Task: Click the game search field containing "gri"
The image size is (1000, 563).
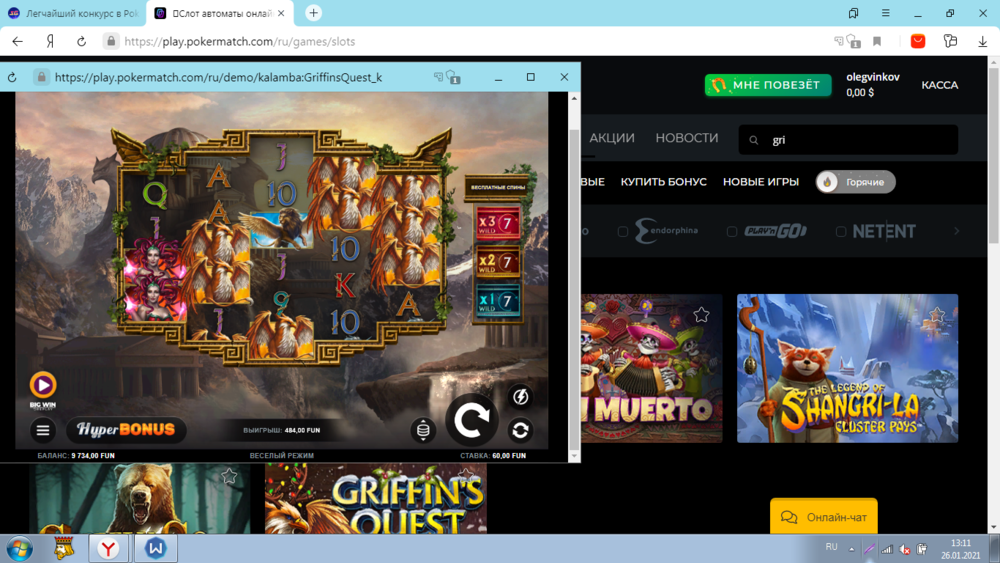Action: click(848, 140)
